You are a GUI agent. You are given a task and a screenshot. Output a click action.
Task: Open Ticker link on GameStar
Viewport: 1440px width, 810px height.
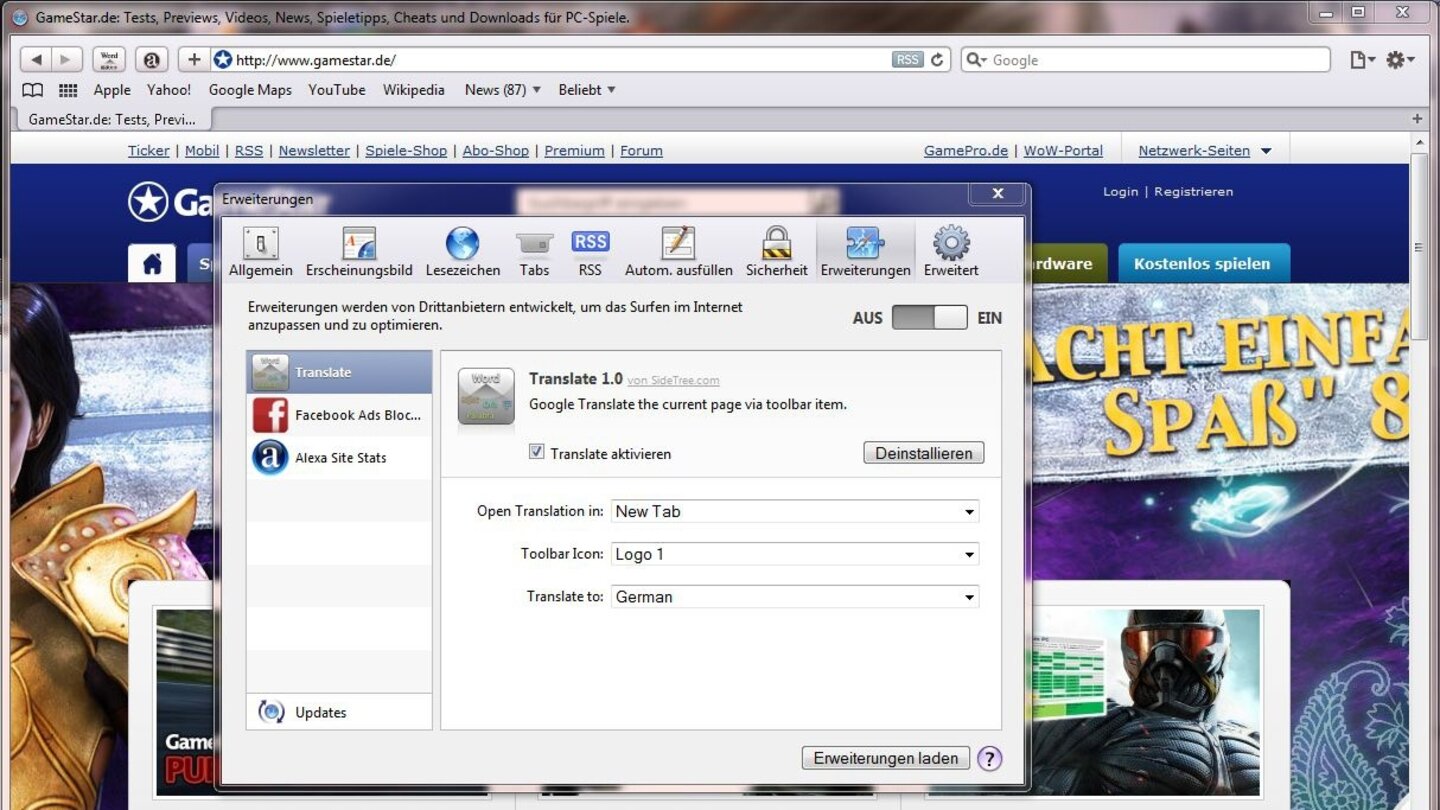pos(149,151)
